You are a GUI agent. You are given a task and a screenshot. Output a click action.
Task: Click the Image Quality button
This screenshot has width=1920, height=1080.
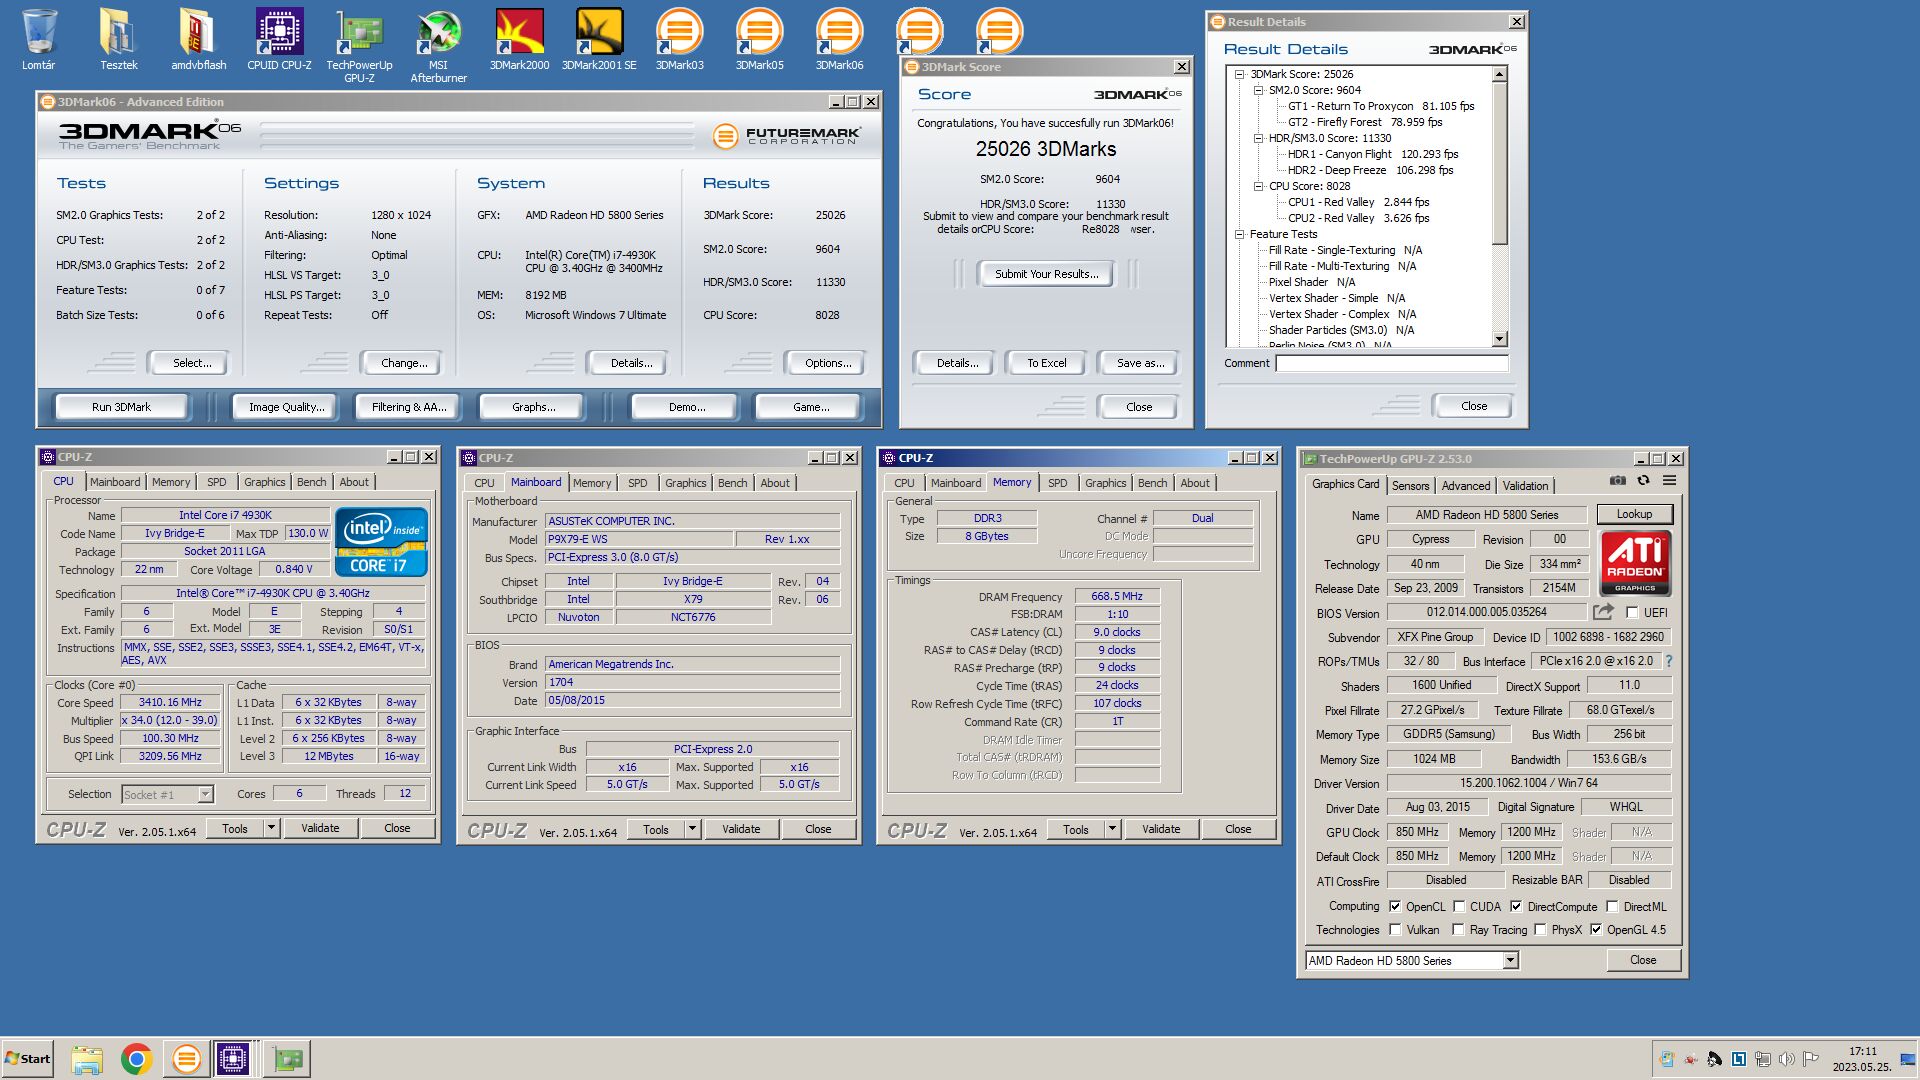pyautogui.click(x=286, y=407)
